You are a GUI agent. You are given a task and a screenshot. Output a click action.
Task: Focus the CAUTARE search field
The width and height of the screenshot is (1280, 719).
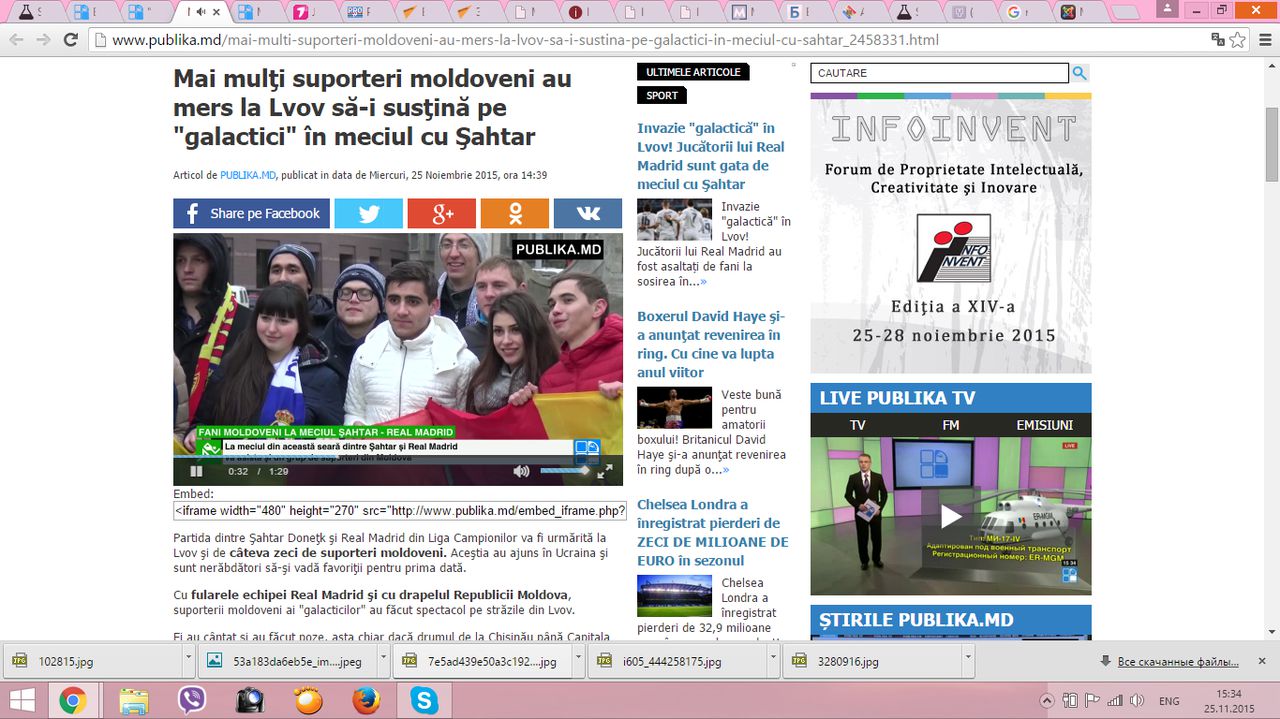point(940,73)
